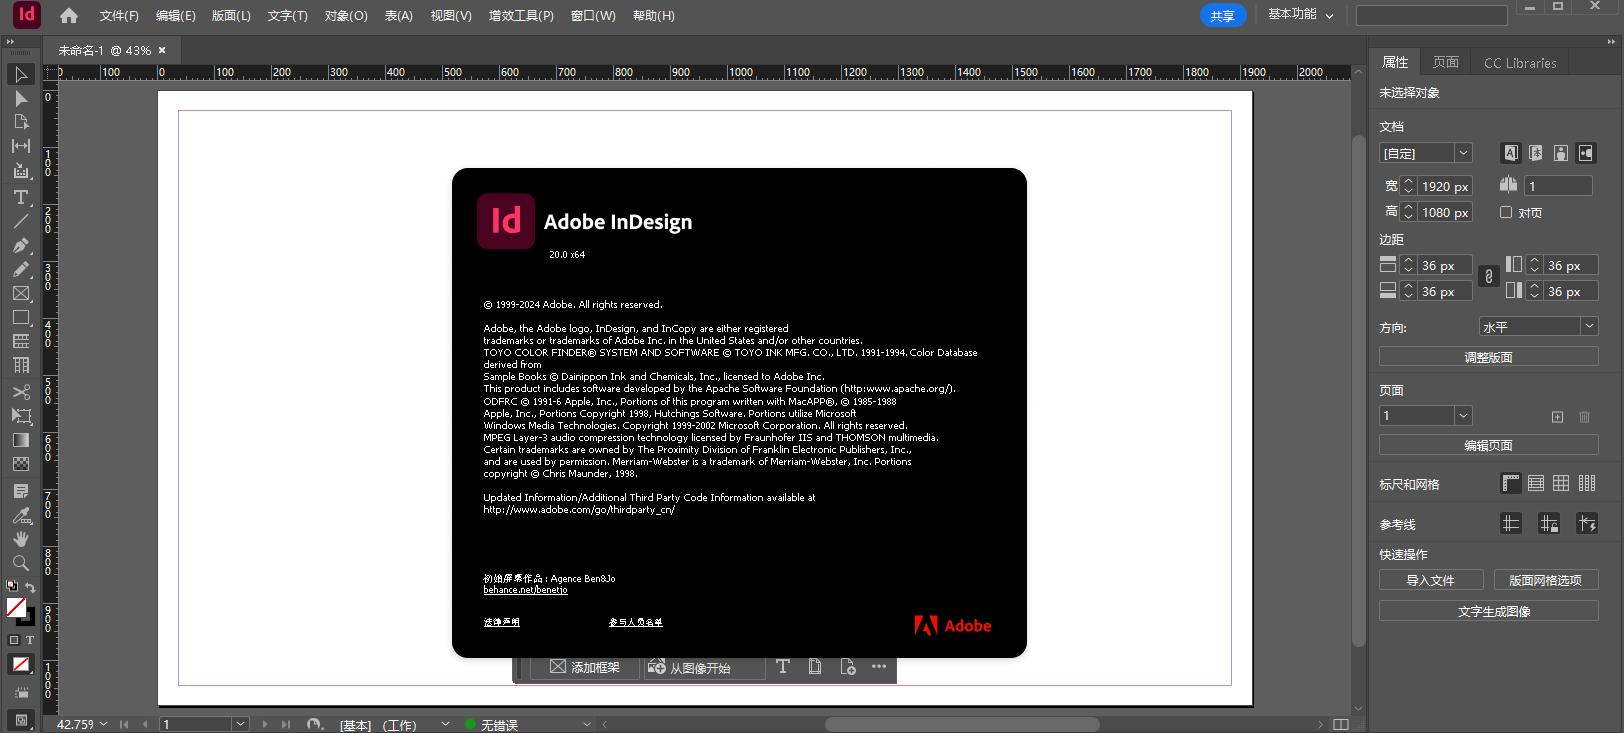This screenshot has width=1624, height=733.
Task: Click the 调整版面 button
Action: coord(1489,357)
